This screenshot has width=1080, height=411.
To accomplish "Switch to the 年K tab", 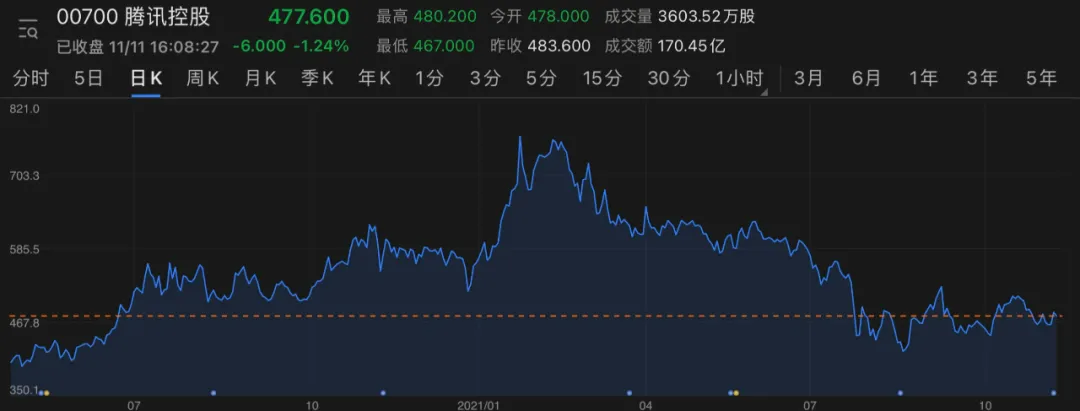I will (x=374, y=78).
